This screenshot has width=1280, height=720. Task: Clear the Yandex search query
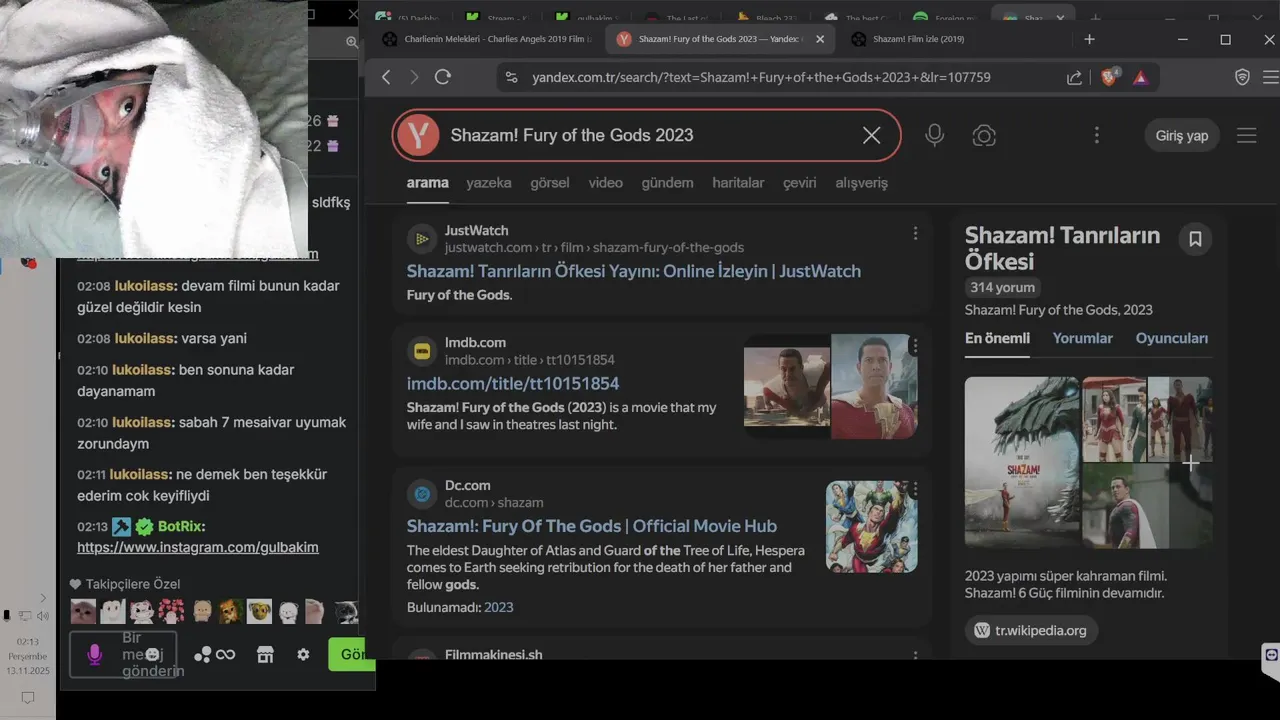(872, 135)
